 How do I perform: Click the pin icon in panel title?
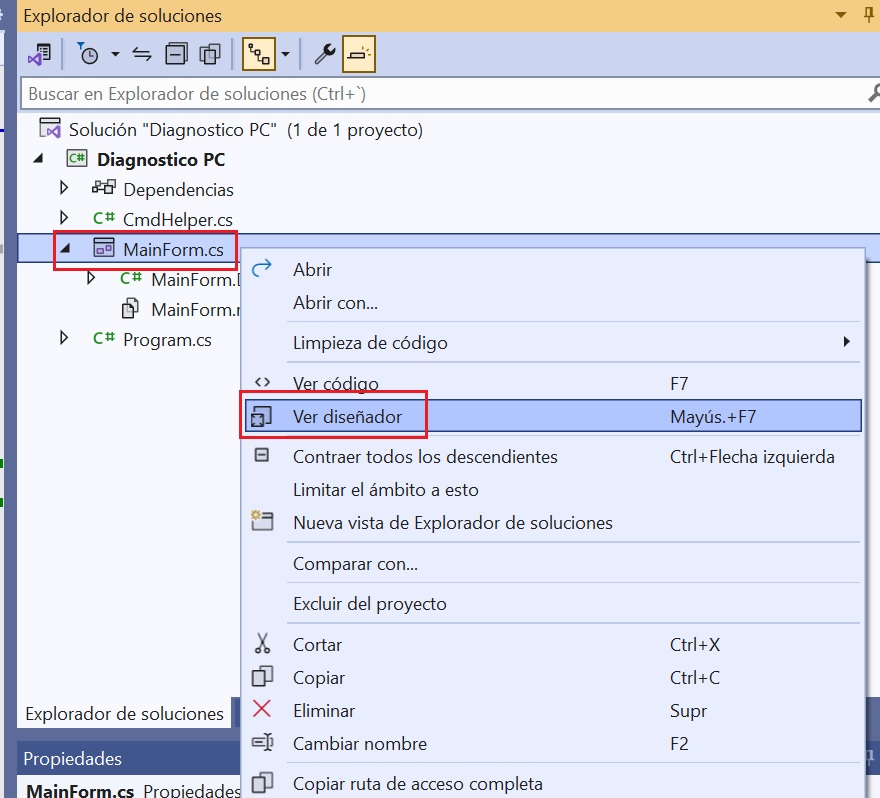pyautogui.click(x=866, y=16)
